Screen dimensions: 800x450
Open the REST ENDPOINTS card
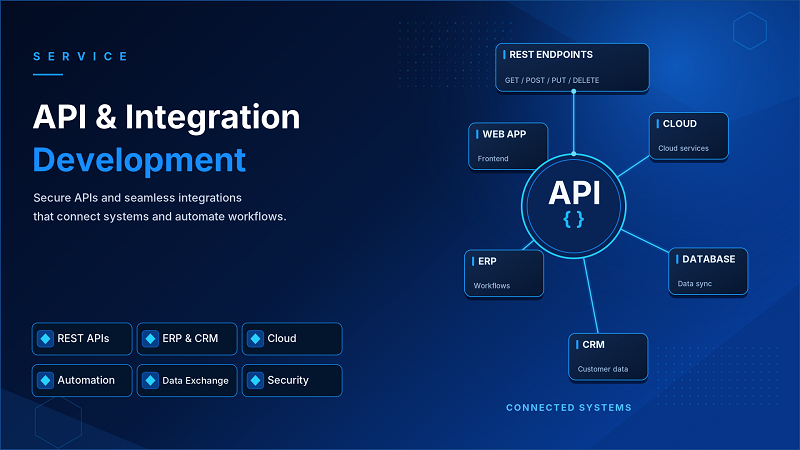tap(572, 68)
